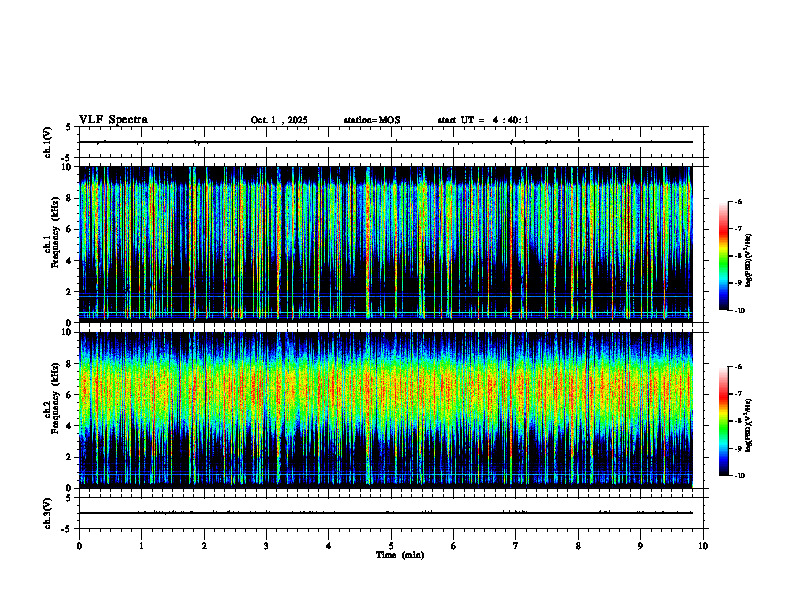Image resolution: width=792 pixels, height=612 pixels.
Task: Click the ch.1 colorbar 'log(PSD)(V²/Hz)' label
Action: (x=749, y=260)
